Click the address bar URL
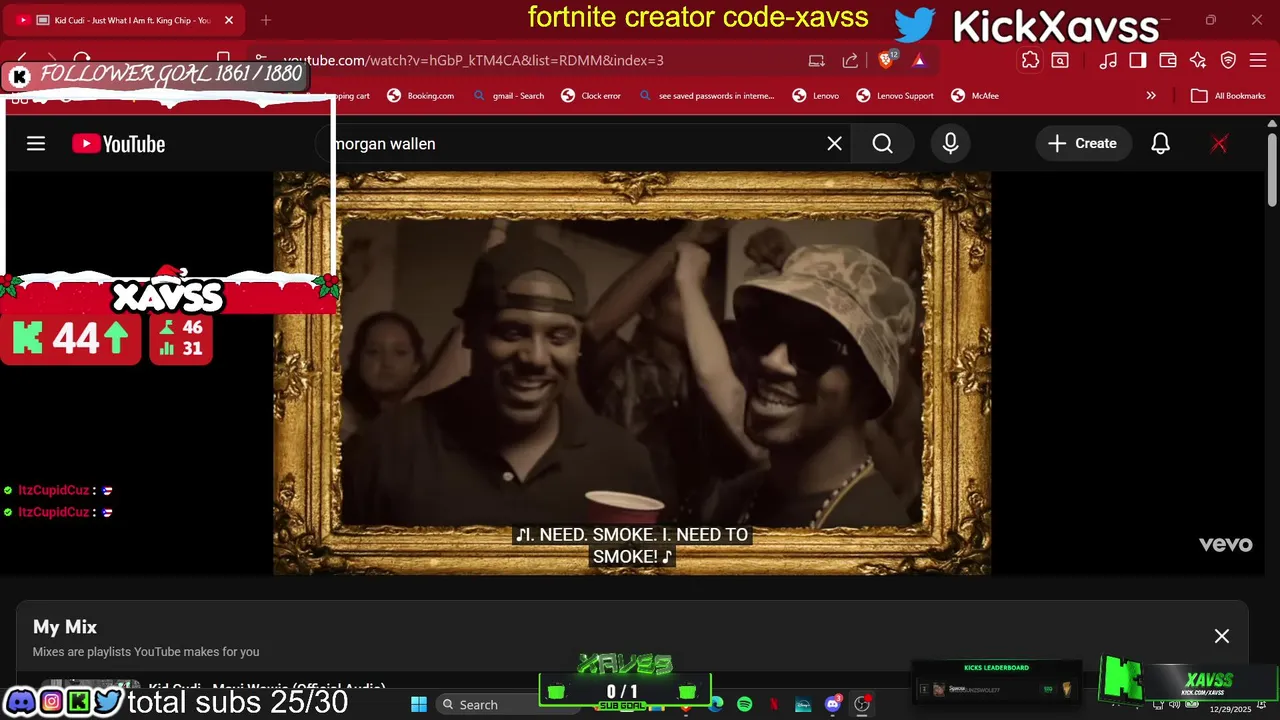 [473, 60]
